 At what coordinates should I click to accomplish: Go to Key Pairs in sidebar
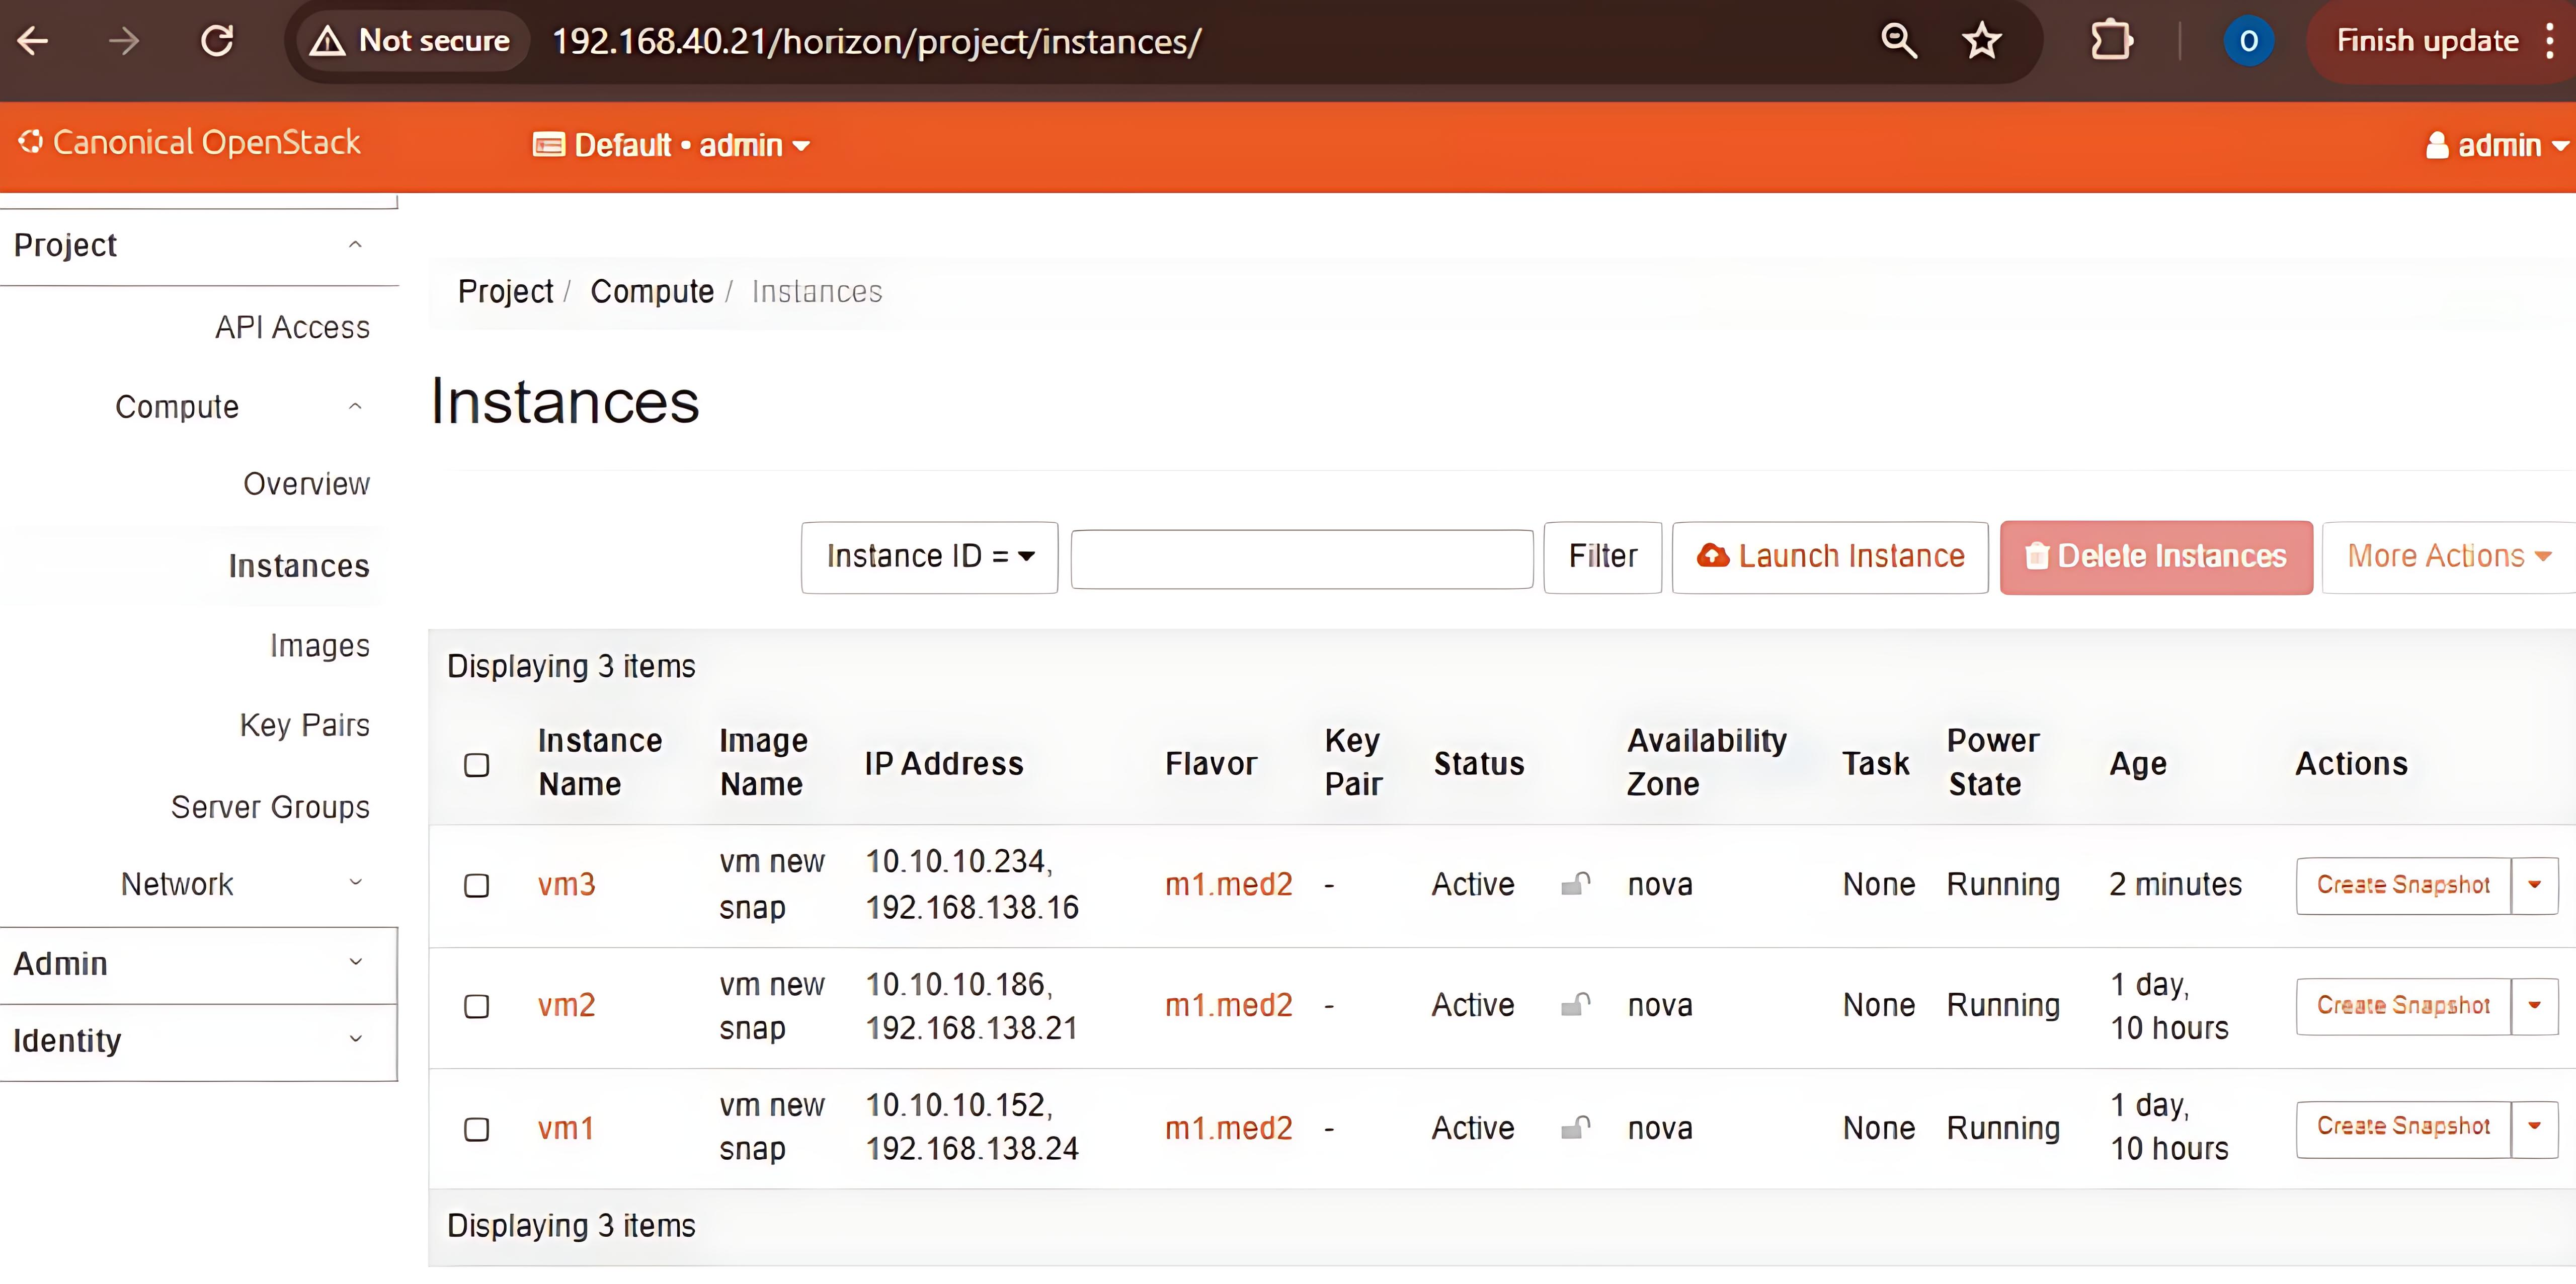tap(304, 725)
